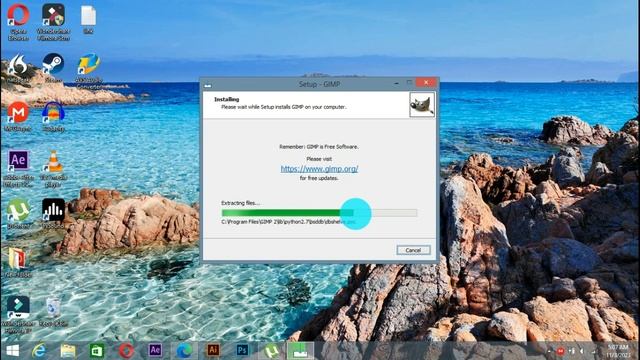The height and width of the screenshot is (360, 640).
Task: Click the extracted file path text
Action: 288,222
